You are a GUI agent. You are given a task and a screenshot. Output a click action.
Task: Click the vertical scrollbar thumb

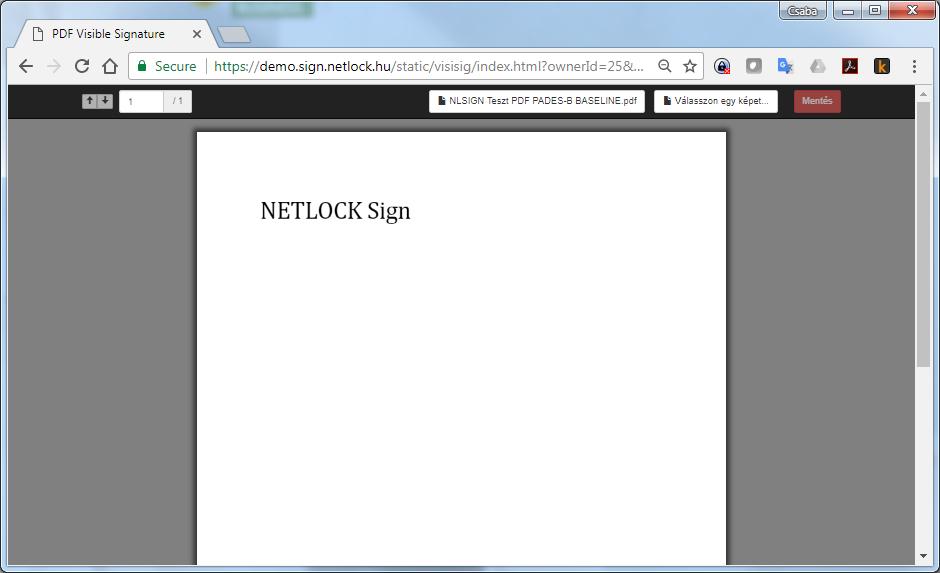point(923,234)
